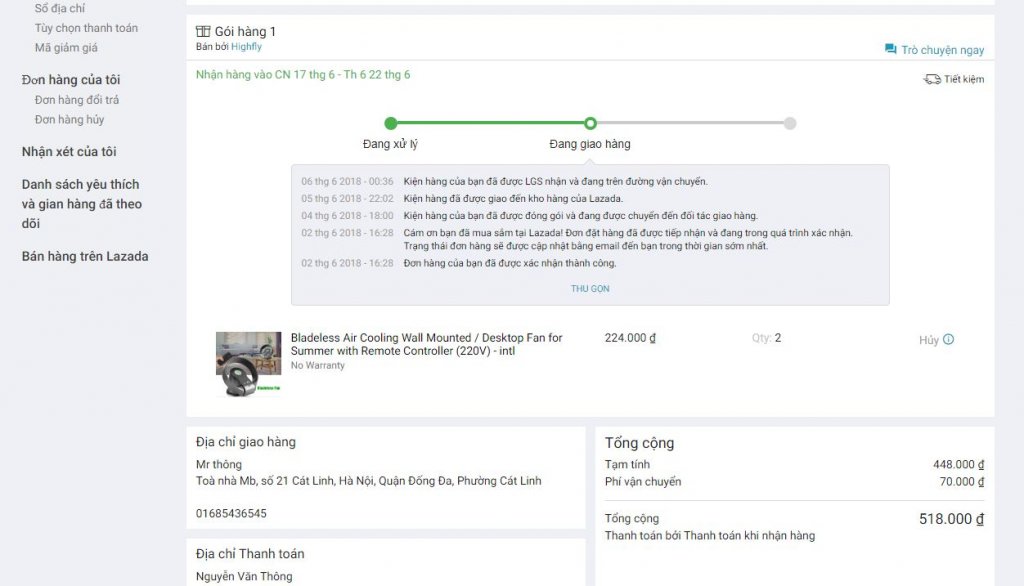
Task: Open the Bladeless fan product thumbnail
Action: 249,364
